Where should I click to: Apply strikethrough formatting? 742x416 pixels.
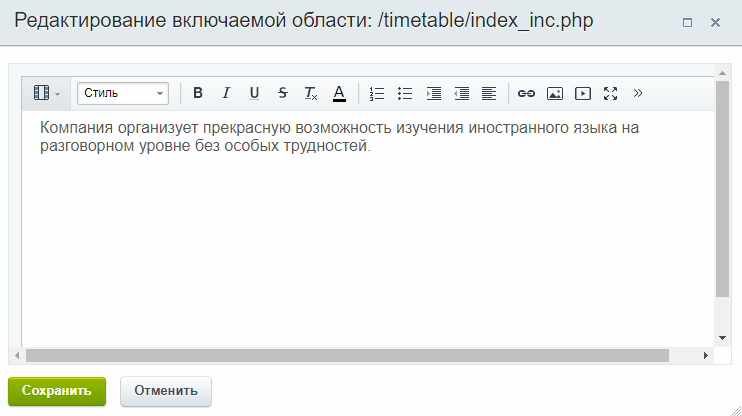click(283, 93)
